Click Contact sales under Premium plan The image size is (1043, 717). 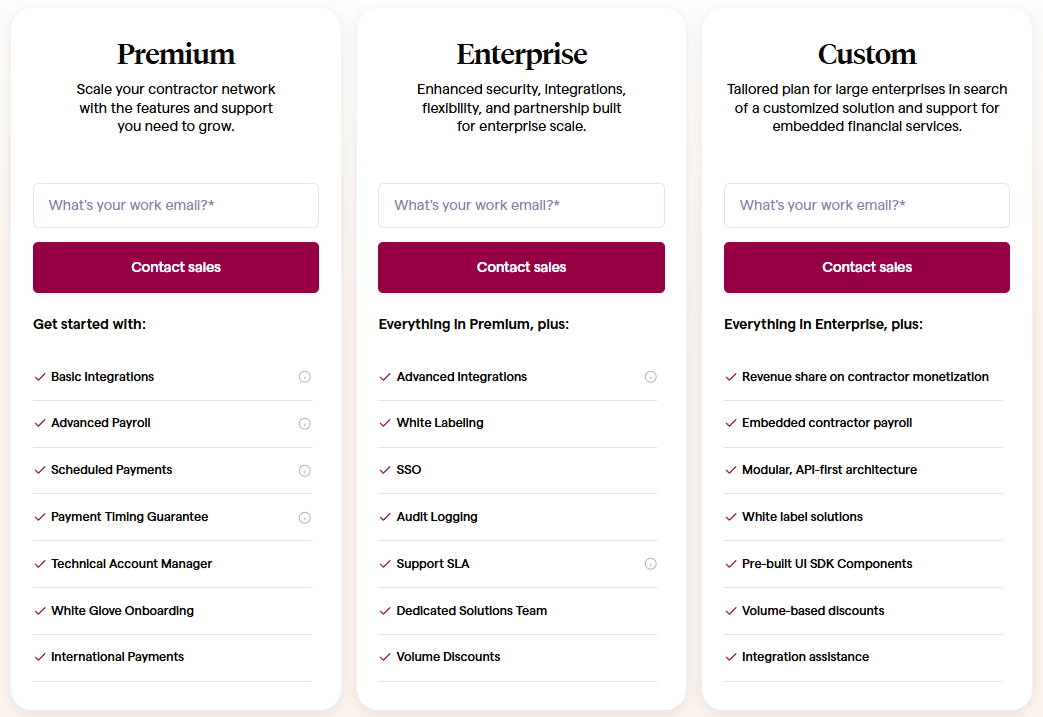point(176,267)
